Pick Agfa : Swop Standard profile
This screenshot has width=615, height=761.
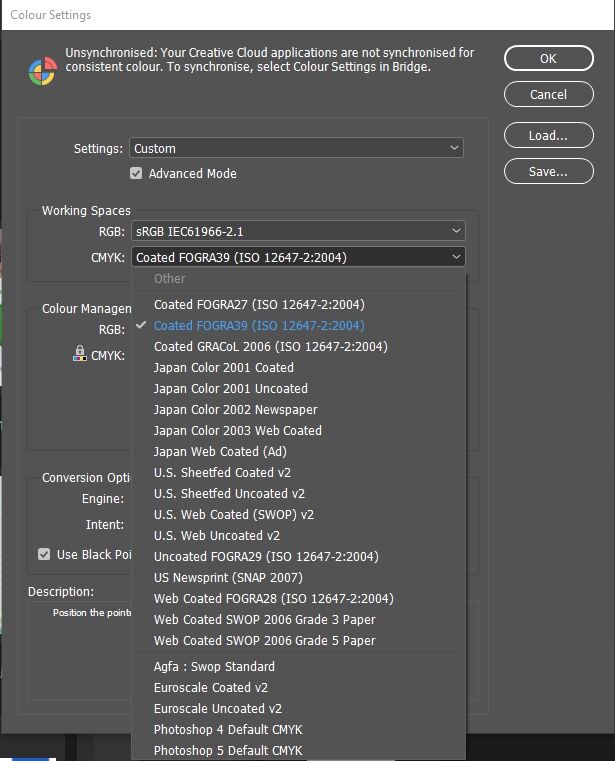tap(214, 667)
